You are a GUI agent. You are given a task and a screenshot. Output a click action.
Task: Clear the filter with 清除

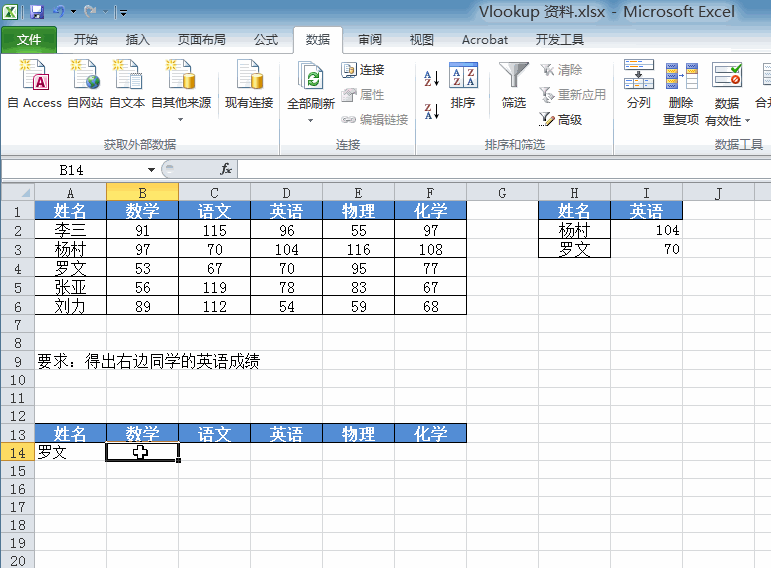(561, 69)
